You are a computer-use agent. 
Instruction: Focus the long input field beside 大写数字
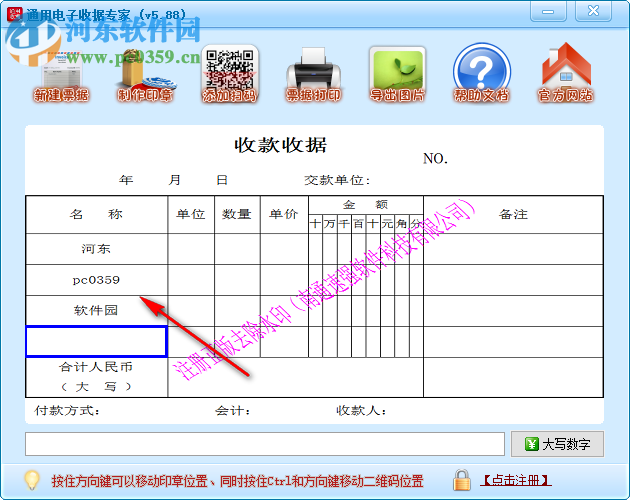(265, 444)
